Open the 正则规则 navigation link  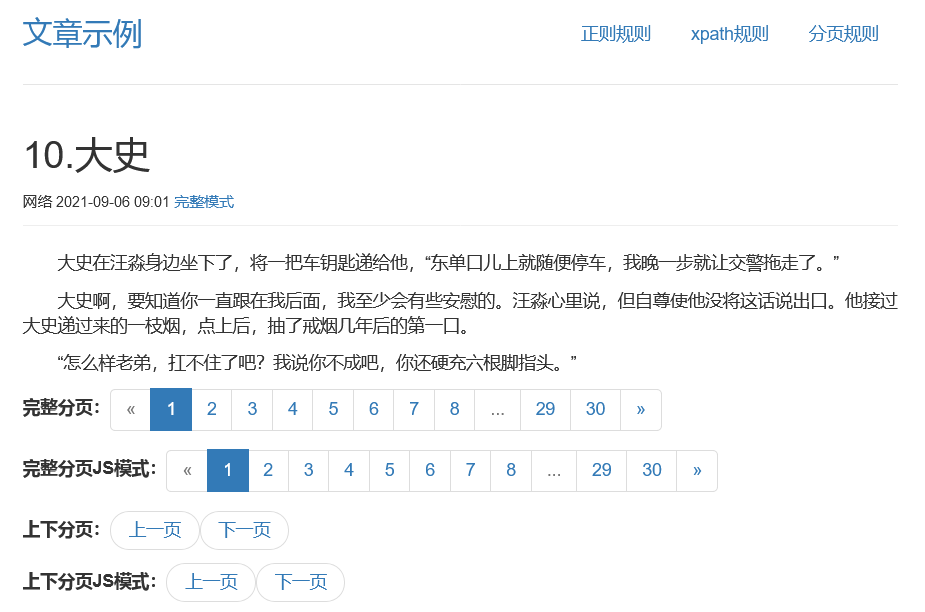(x=616, y=33)
